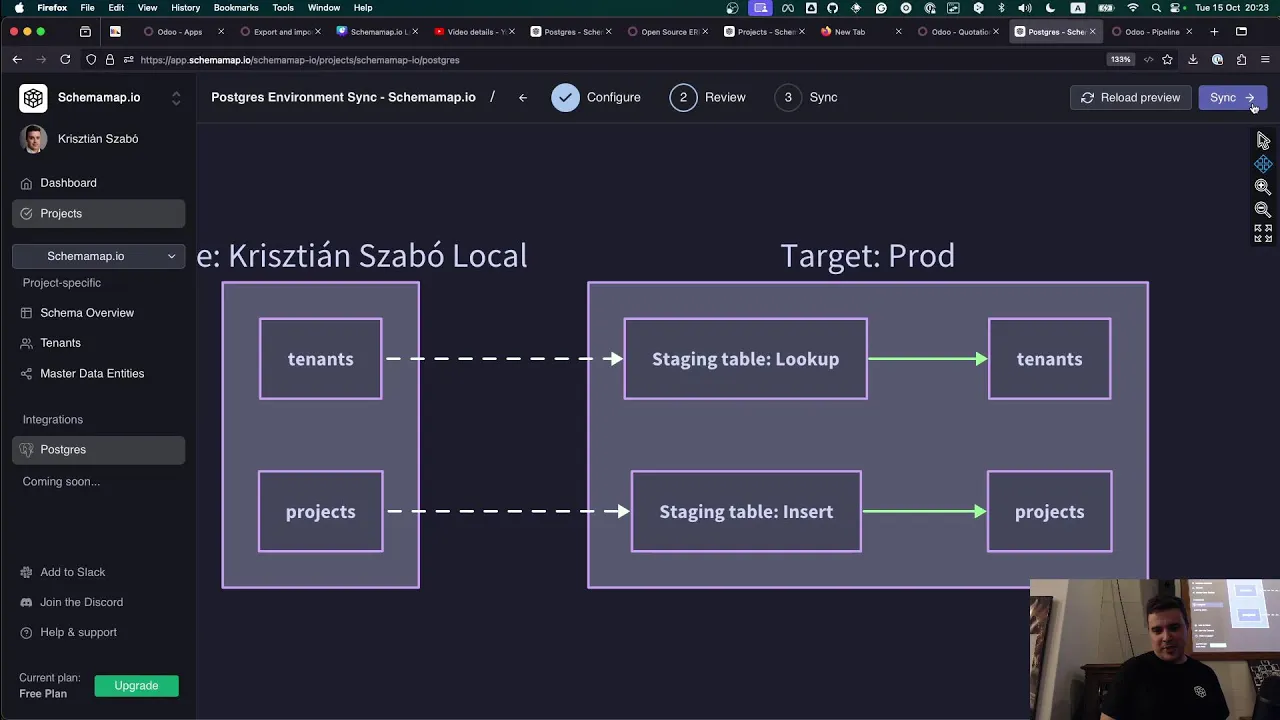This screenshot has width=1280, height=720.
Task: Open Firefox application hamburger menu
Action: pyautogui.click(x=1265, y=60)
